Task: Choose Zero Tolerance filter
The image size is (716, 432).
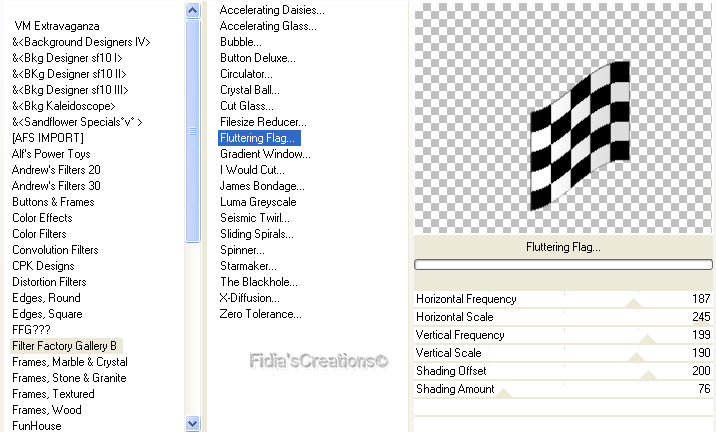Action: [x=260, y=314]
